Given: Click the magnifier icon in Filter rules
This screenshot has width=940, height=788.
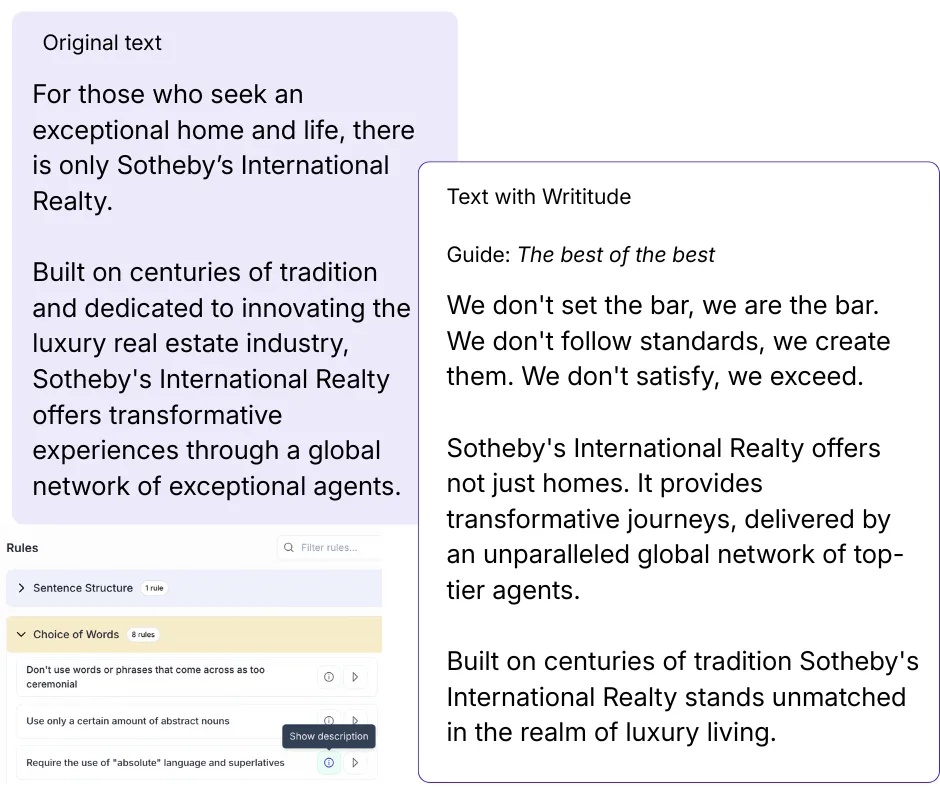Looking at the screenshot, I should tap(289, 547).
